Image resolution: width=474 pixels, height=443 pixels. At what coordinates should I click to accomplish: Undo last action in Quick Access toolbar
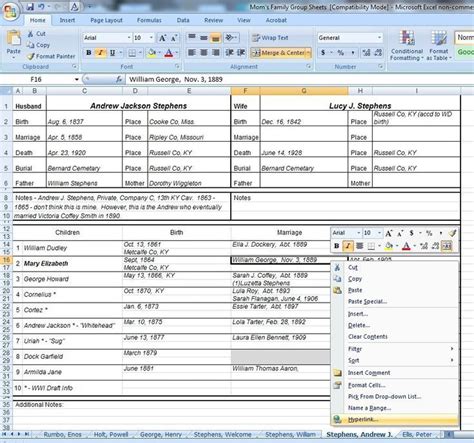tap(42, 6)
